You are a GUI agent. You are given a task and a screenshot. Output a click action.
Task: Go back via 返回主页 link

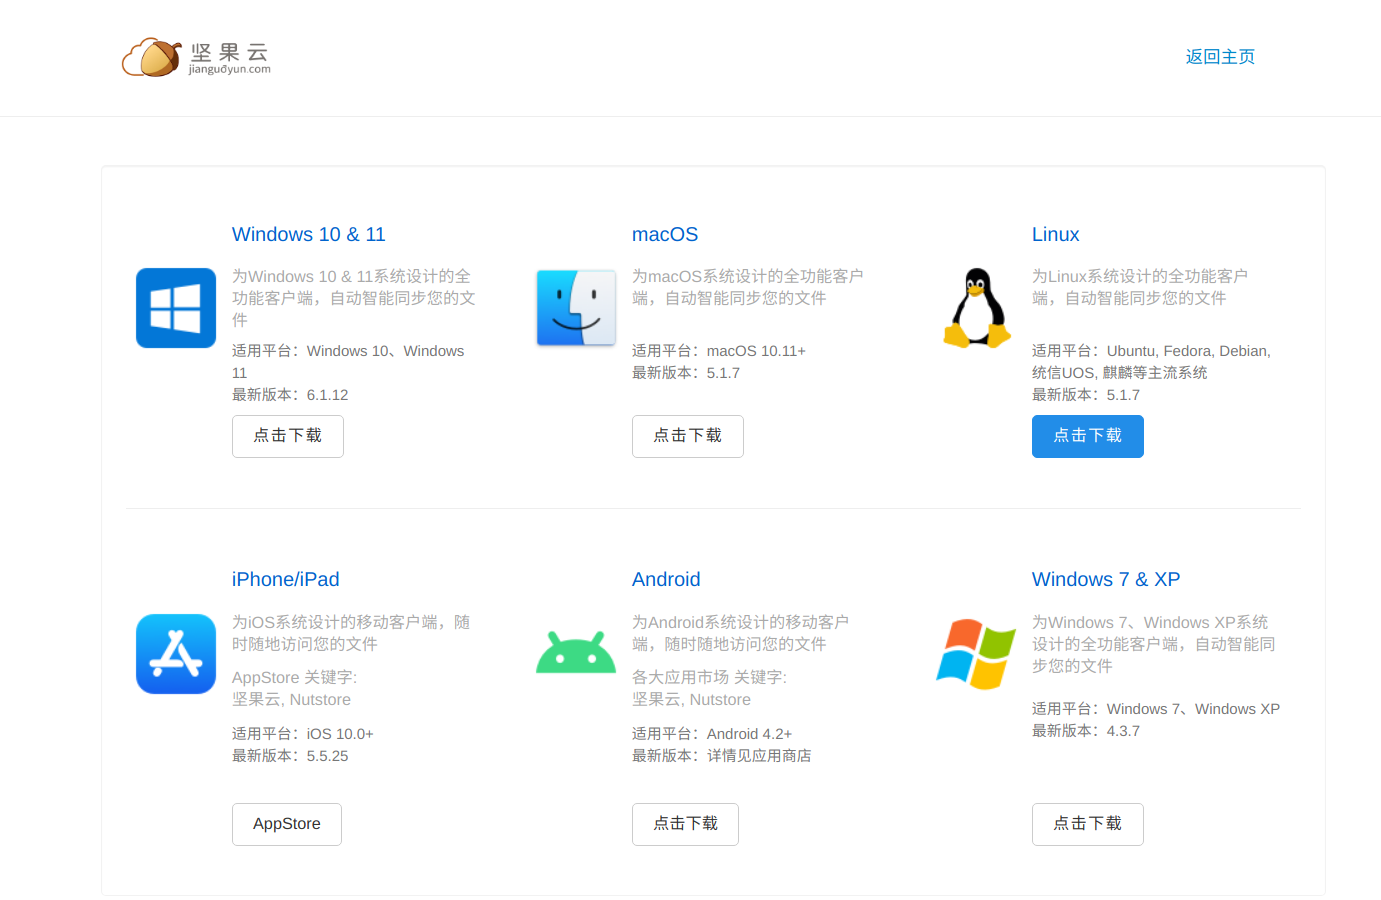click(1220, 57)
